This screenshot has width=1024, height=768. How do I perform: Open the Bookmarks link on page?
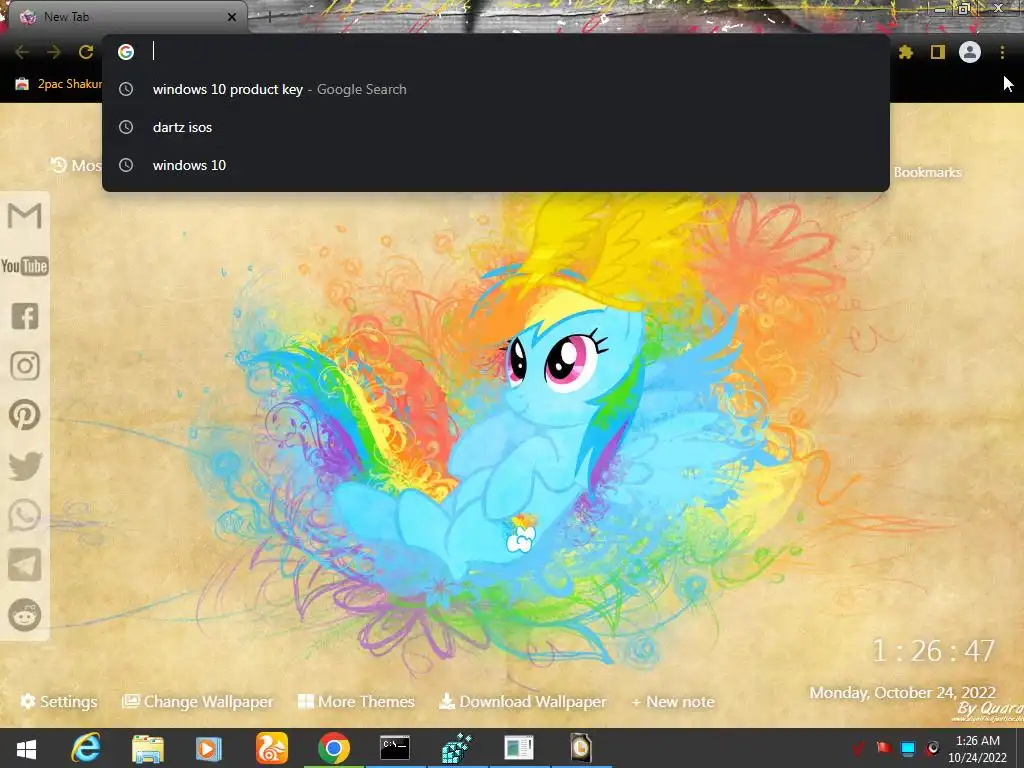pyautogui.click(x=927, y=172)
